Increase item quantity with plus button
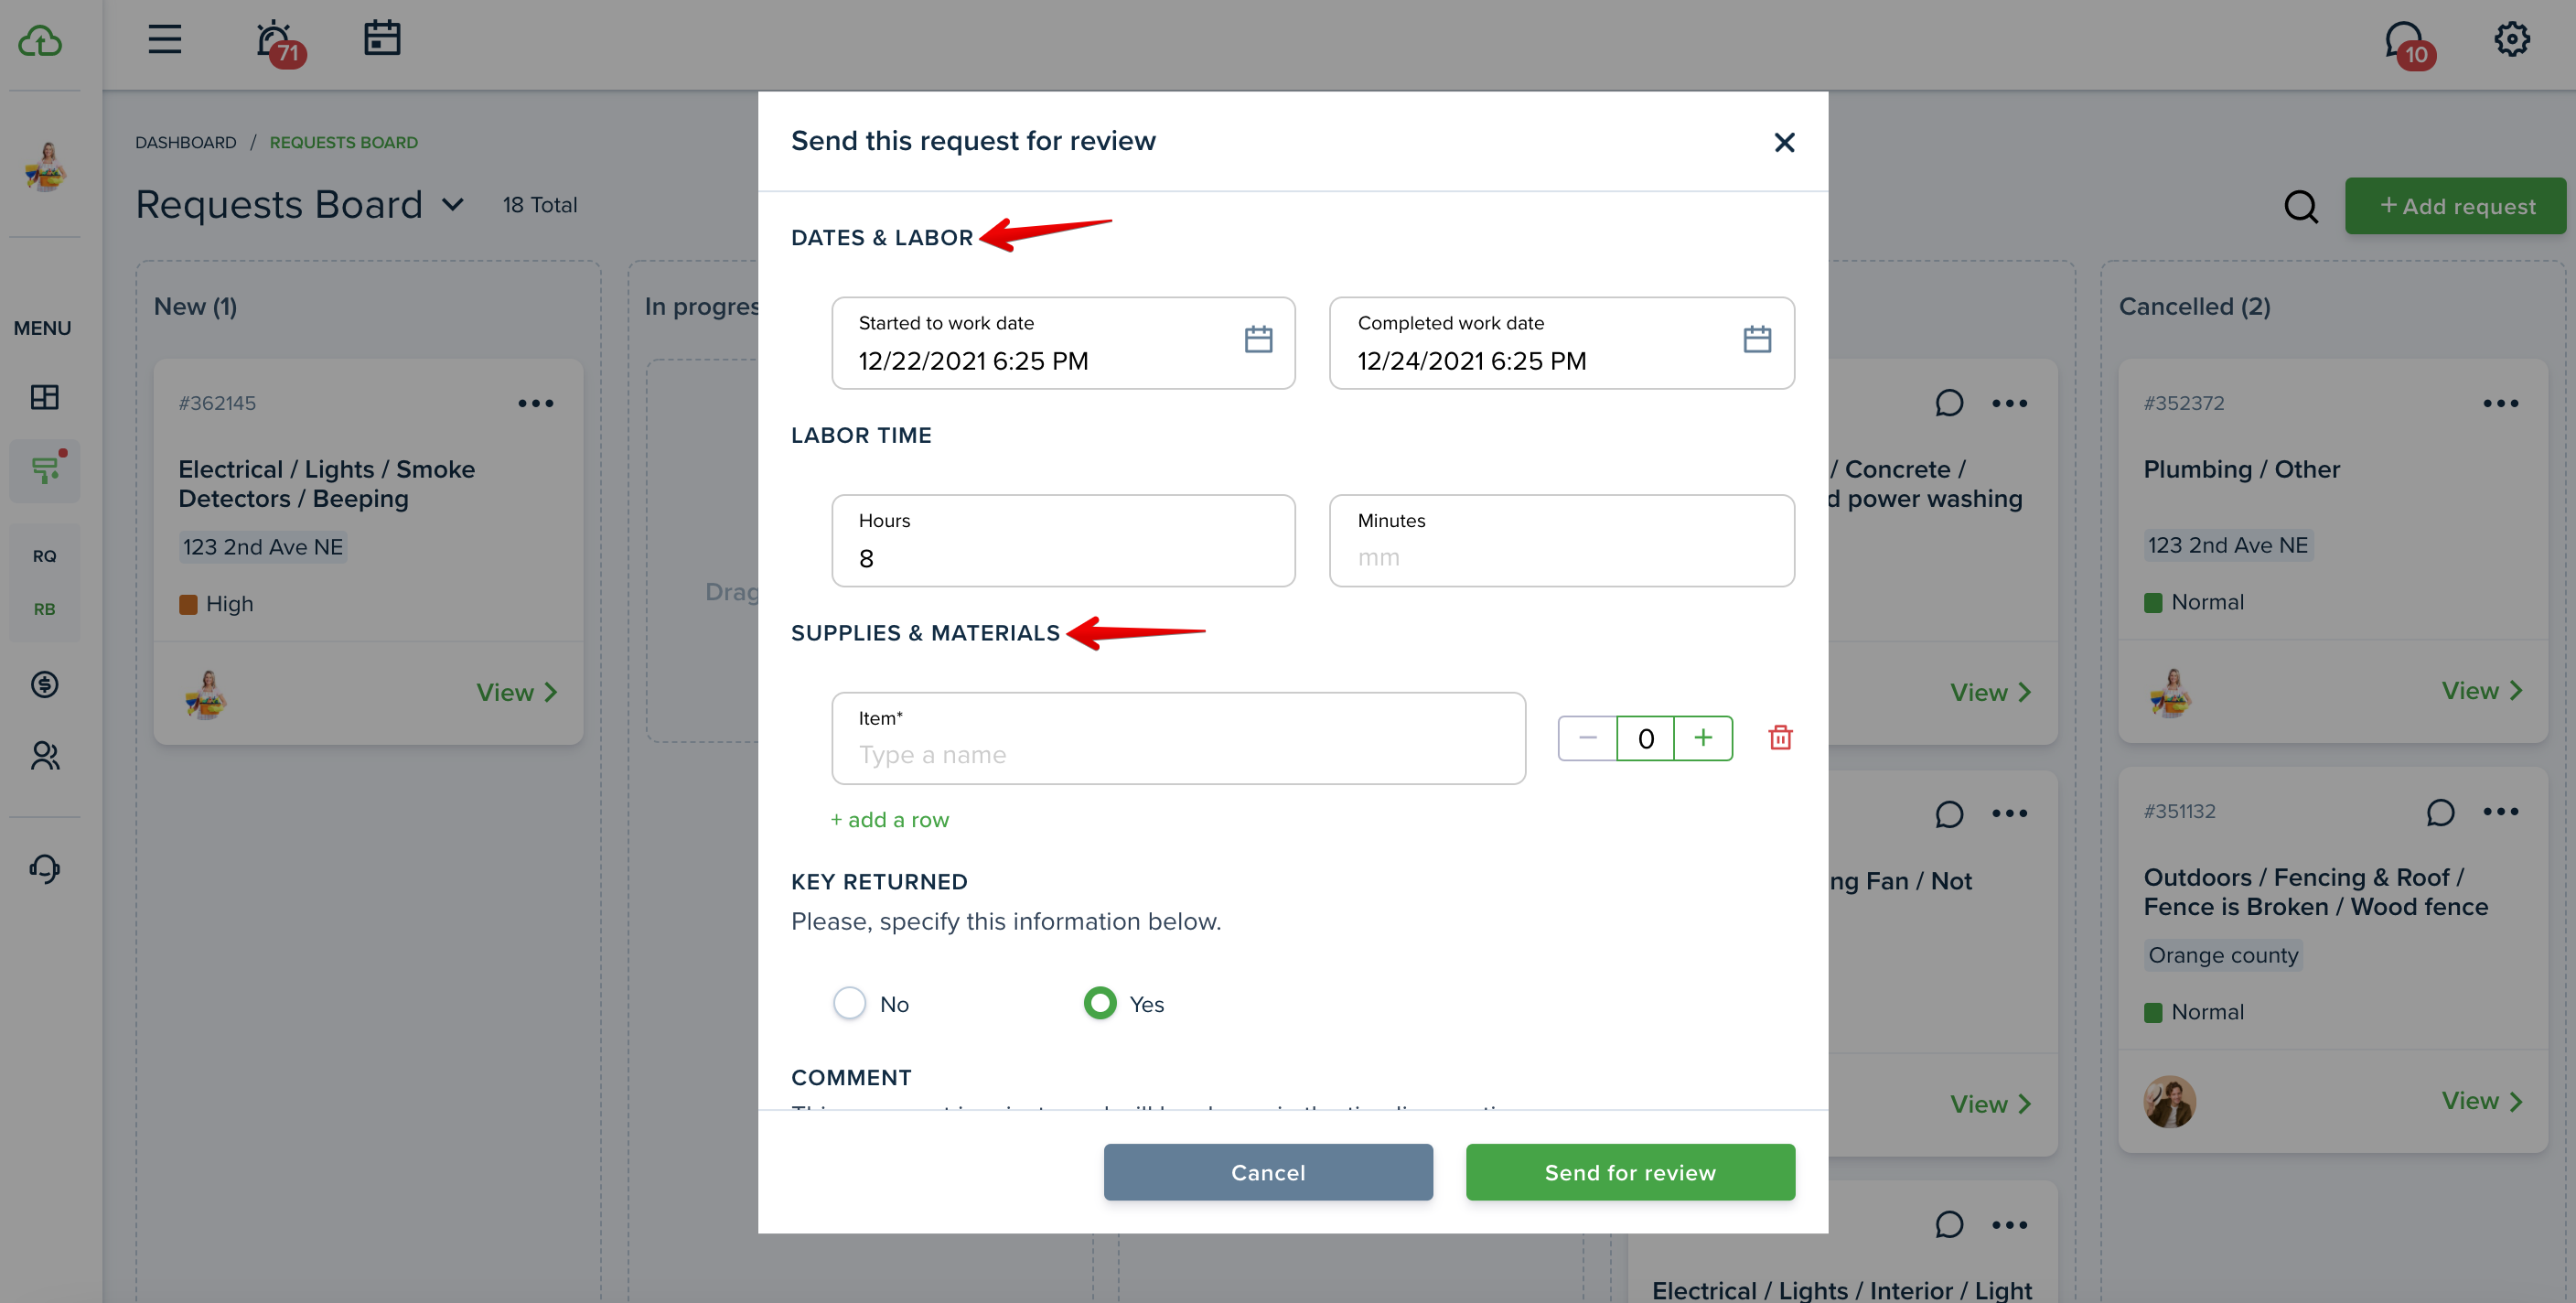The width and height of the screenshot is (2576, 1303). (1703, 738)
